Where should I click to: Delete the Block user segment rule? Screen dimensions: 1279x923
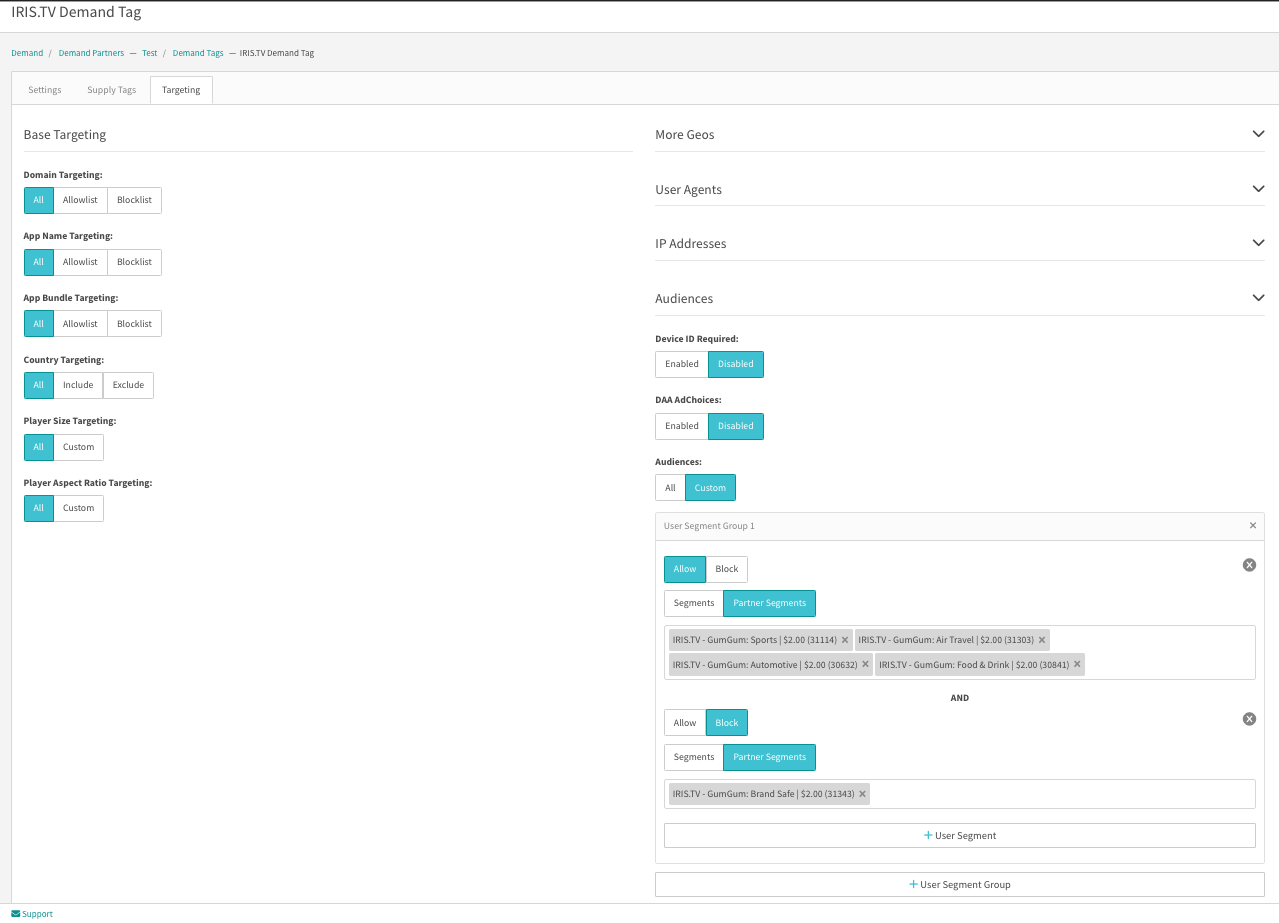click(x=1249, y=719)
